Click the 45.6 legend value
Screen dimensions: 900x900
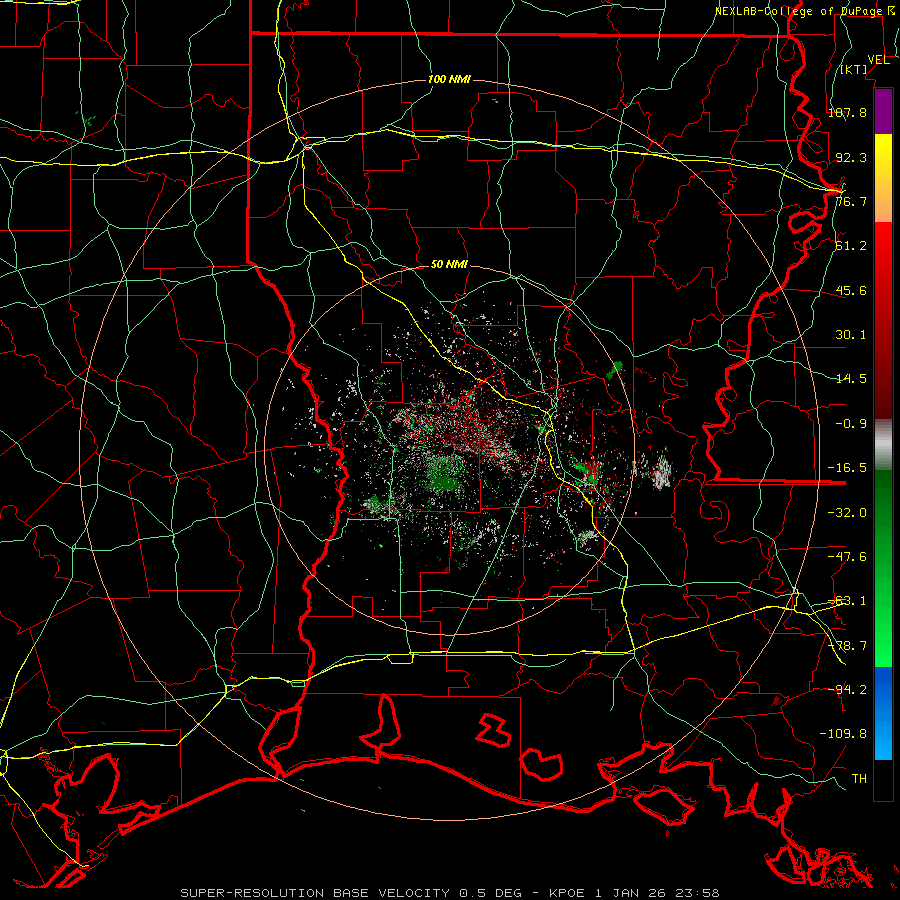(x=851, y=290)
